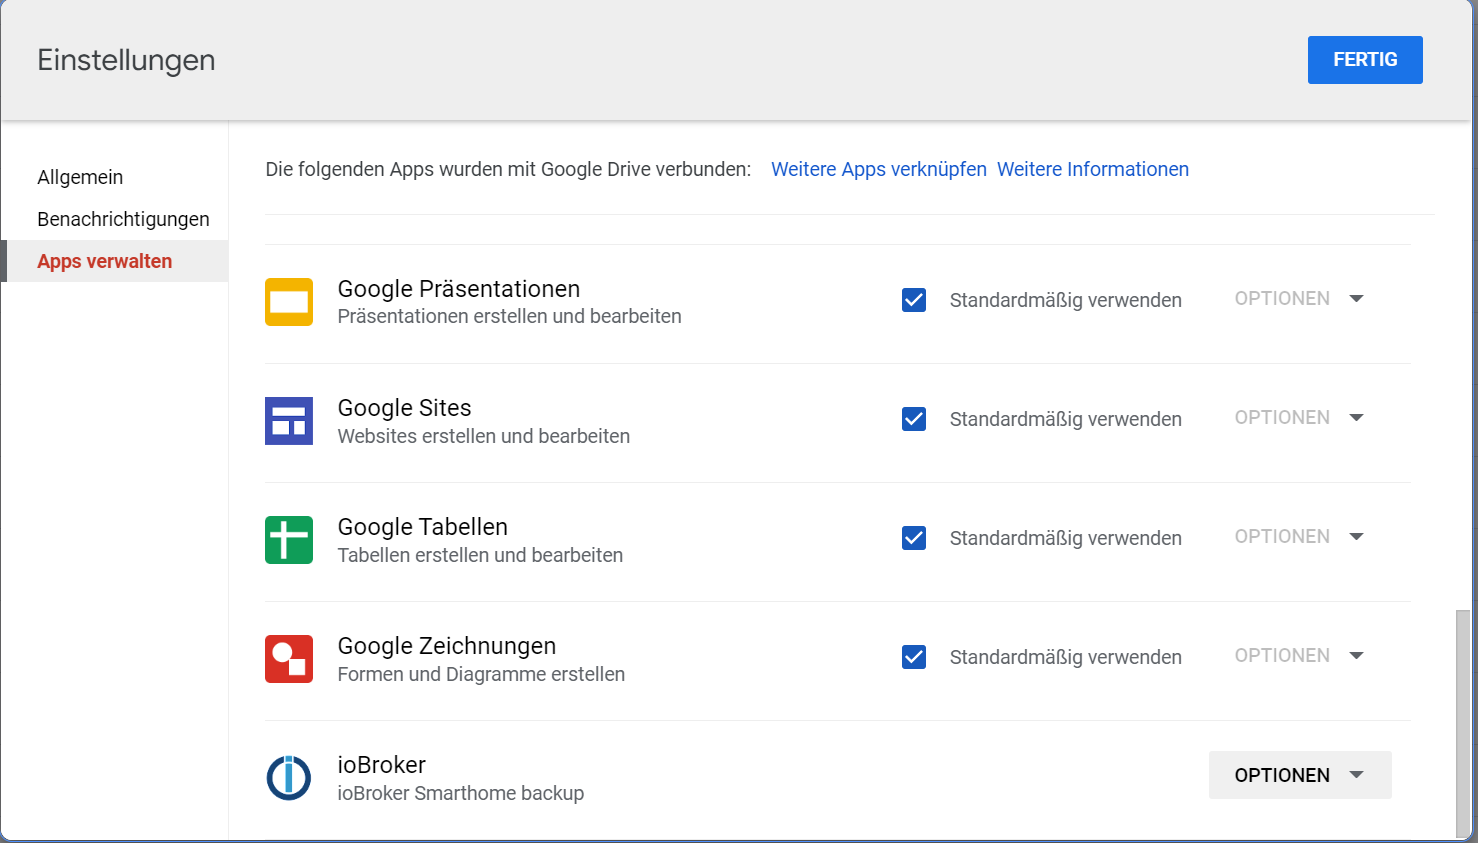Open Optionen menu for Google Zeichnungen
The width and height of the screenshot is (1478, 843).
(1299, 656)
